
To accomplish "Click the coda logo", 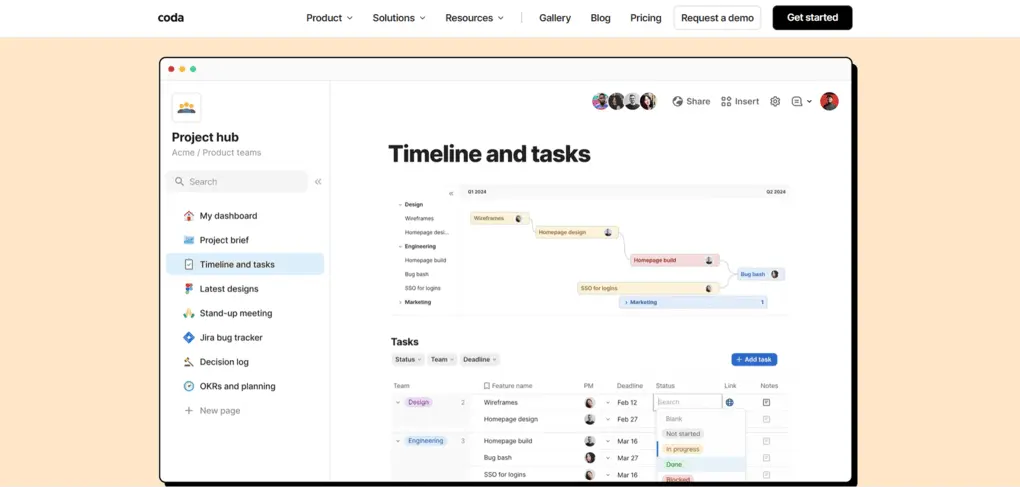I will tap(171, 18).
